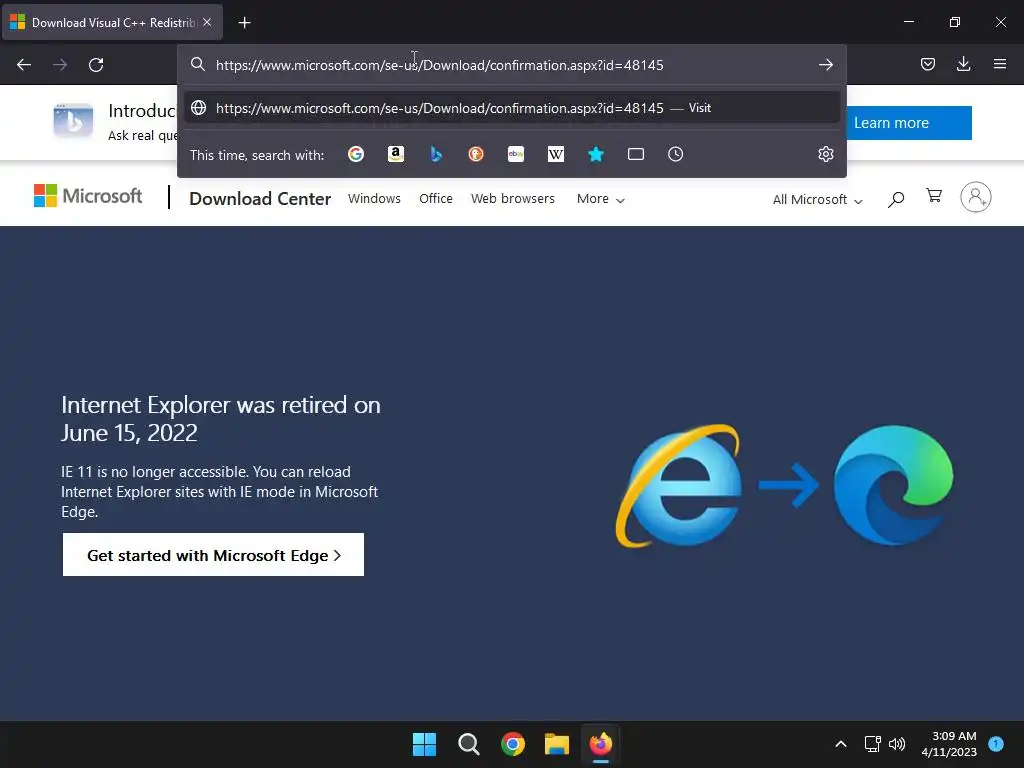Sign in via account avatar icon
The width and height of the screenshot is (1024, 768).
pos(976,197)
